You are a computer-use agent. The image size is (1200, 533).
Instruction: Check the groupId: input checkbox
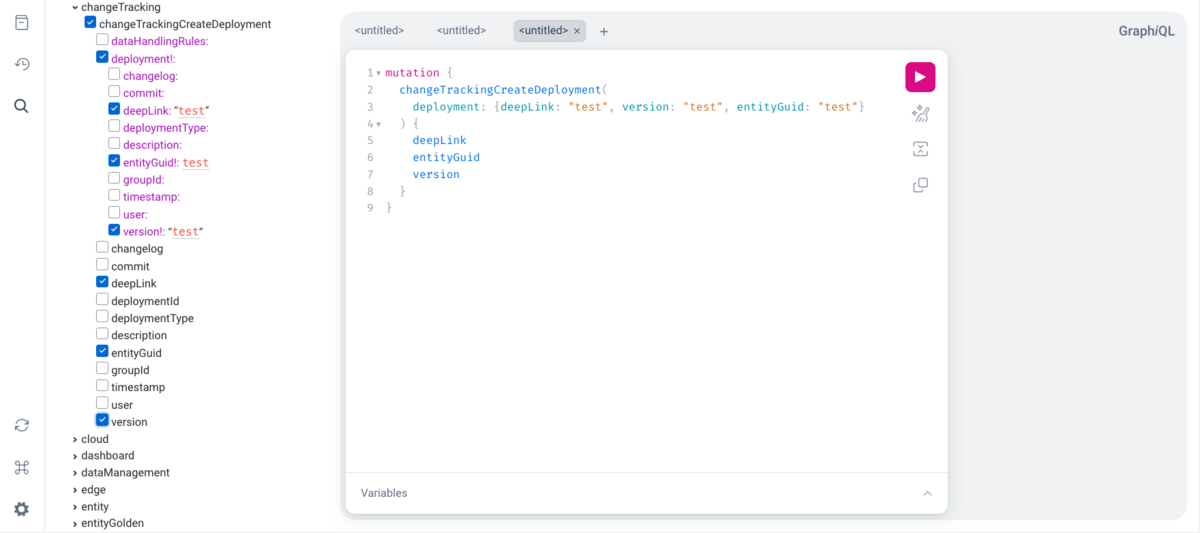(114, 178)
